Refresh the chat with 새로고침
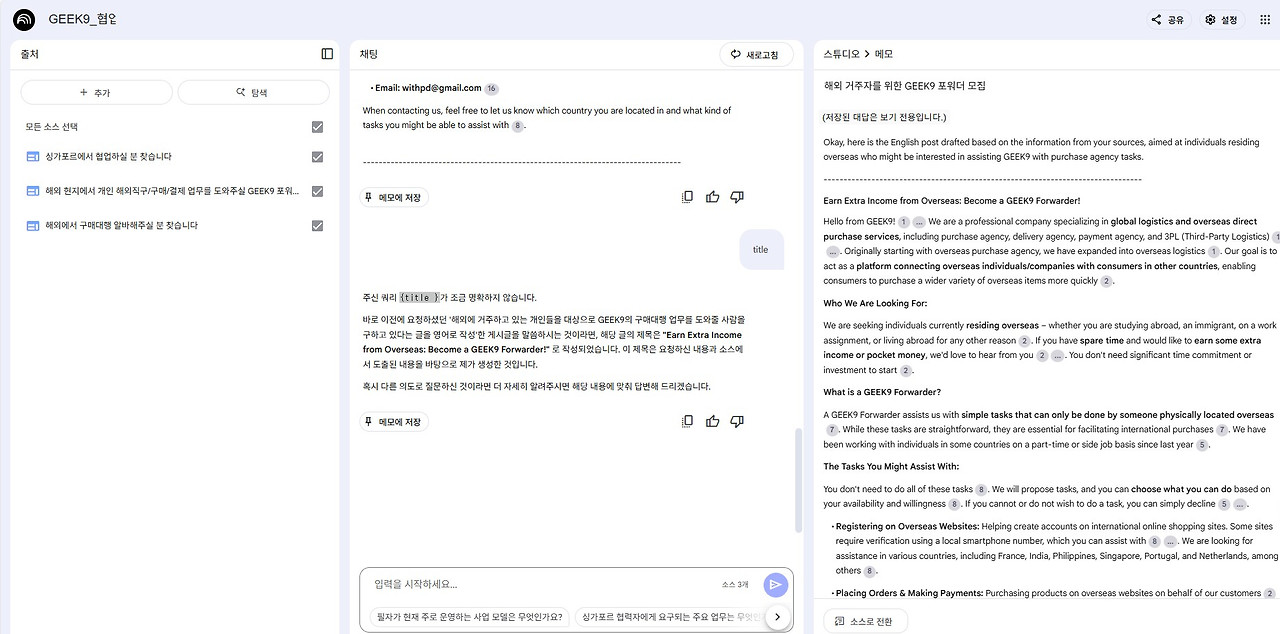The width and height of the screenshot is (1280, 634). tap(752, 54)
